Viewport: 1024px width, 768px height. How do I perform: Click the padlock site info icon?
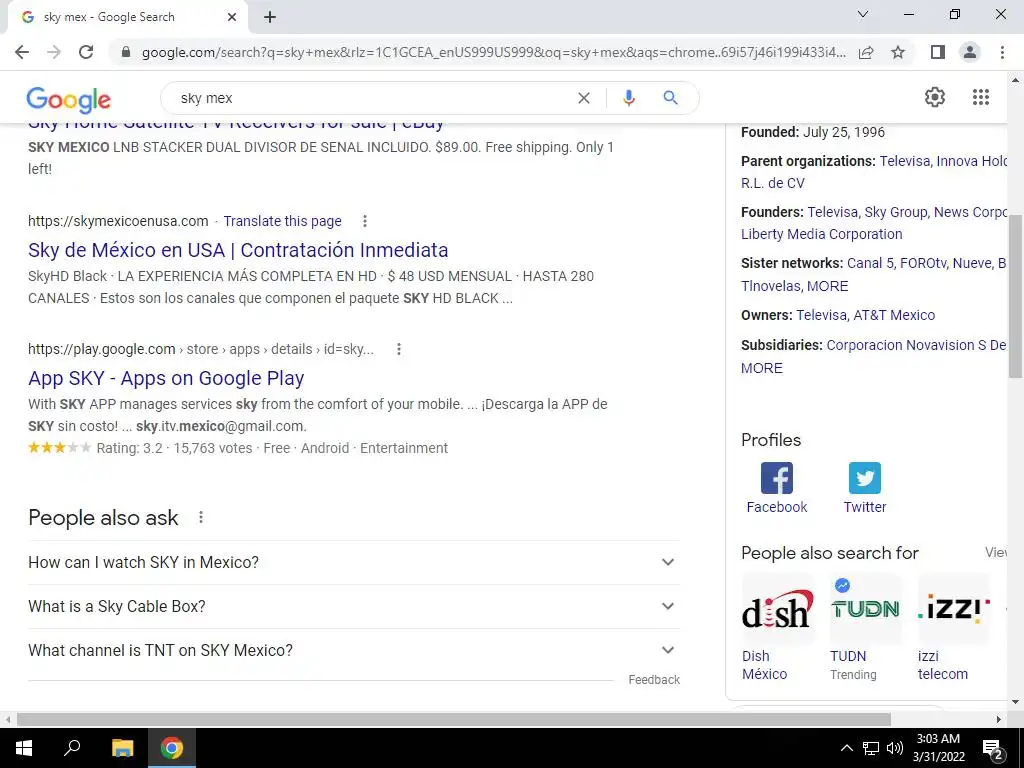pyautogui.click(x=126, y=52)
